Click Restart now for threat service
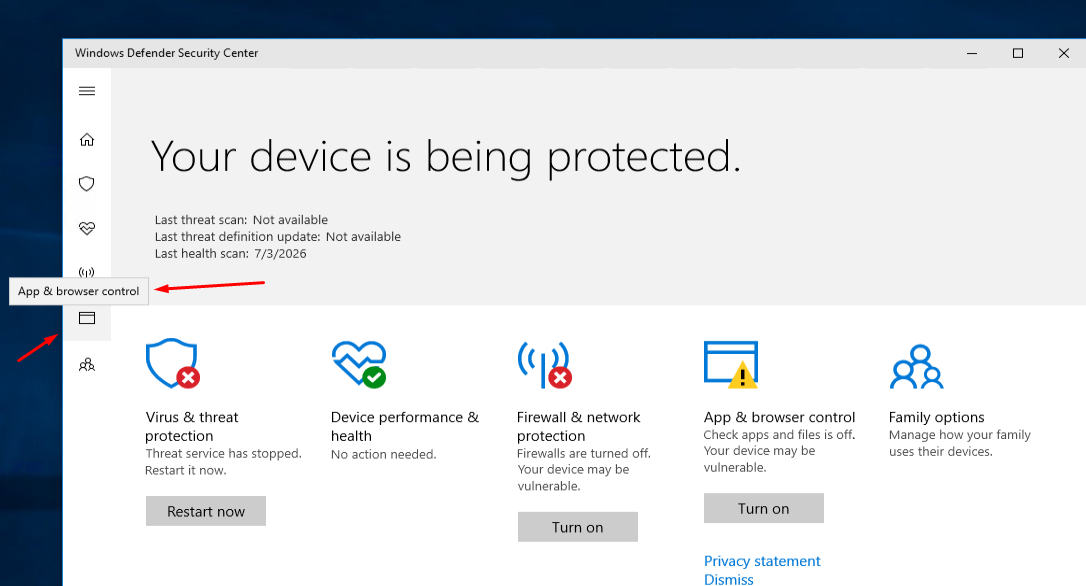The height and width of the screenshot is (586, 1086). point(206,511)
